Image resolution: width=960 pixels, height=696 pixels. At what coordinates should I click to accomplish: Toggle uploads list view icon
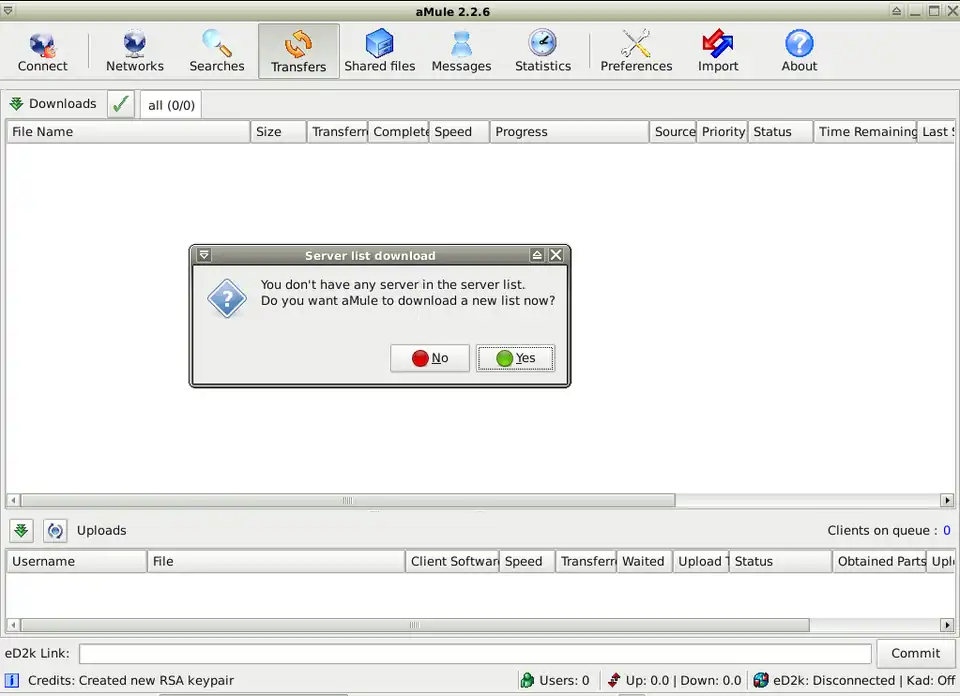[56, 531]
